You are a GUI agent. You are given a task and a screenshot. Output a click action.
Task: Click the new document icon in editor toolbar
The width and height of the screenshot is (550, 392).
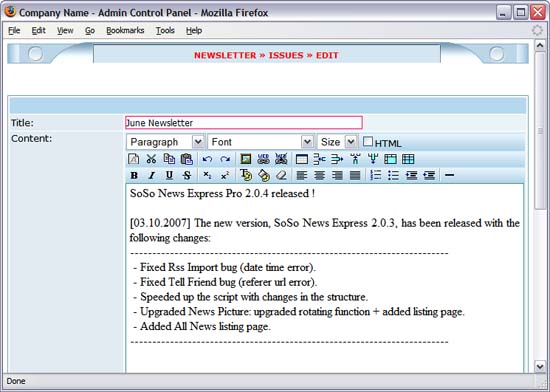click(133, 159)
